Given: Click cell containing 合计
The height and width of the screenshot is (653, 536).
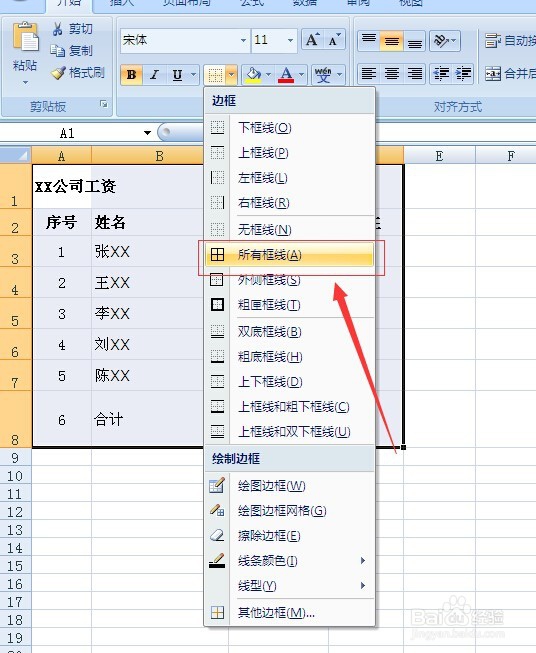Looking at the screenshot, I should [147, 419].
